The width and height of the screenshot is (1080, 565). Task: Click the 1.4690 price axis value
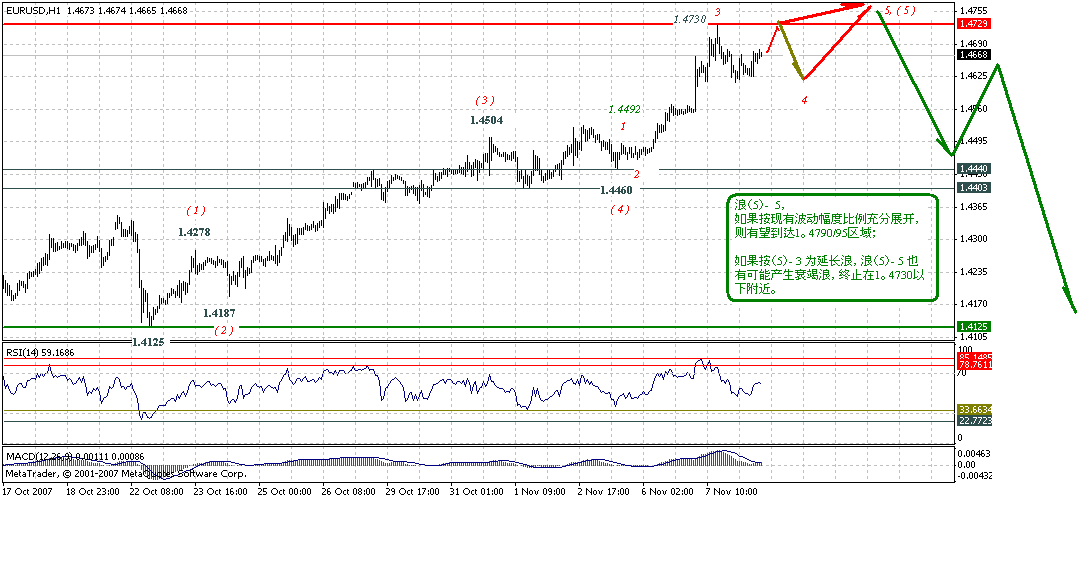pyautogui.click(x=974, y=43)
